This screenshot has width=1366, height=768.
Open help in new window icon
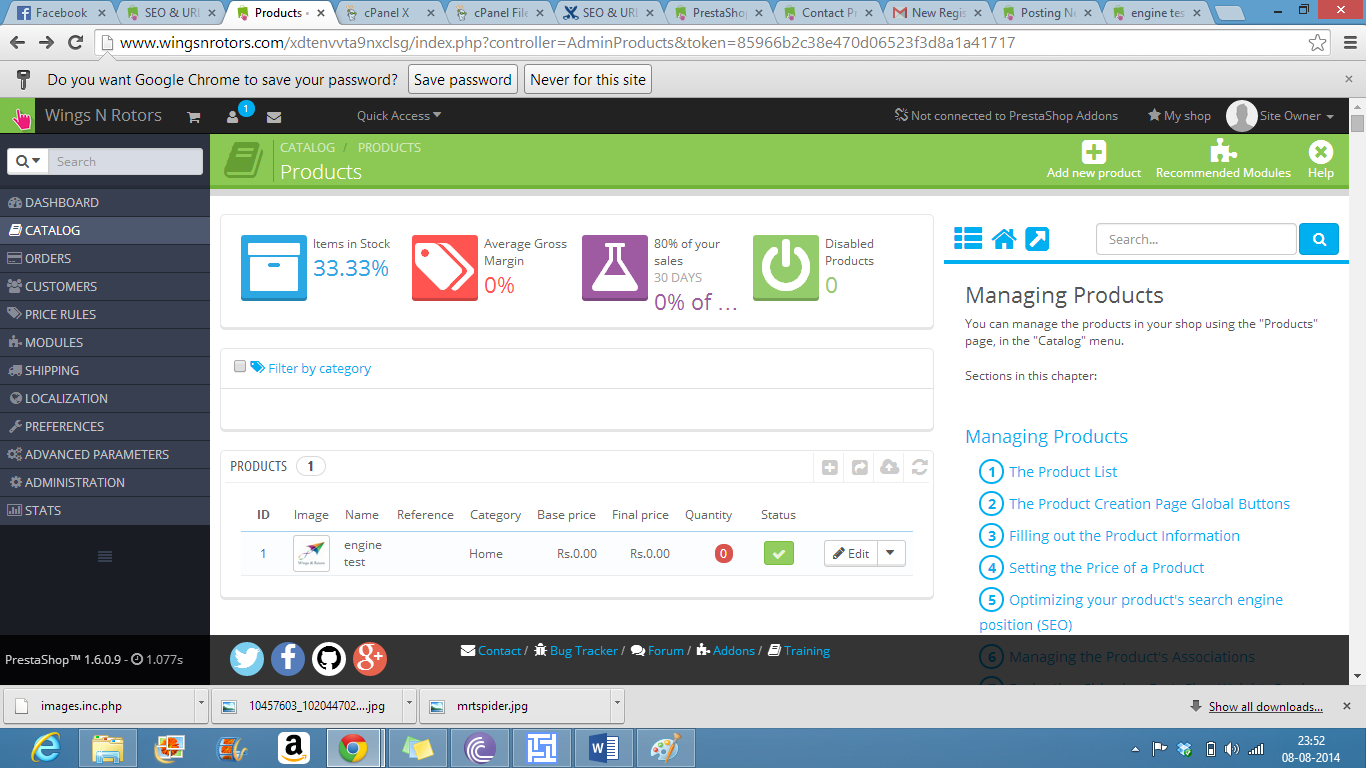pos(1037,239)
